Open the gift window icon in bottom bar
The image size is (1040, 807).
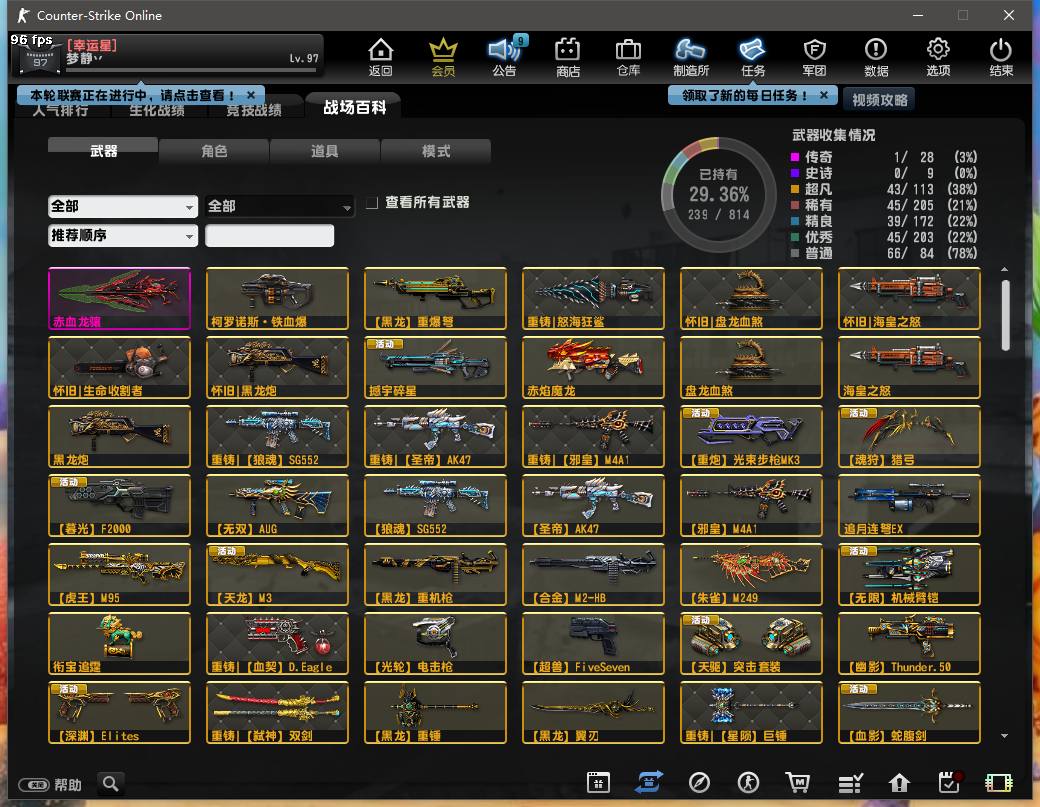click(598, 783)
